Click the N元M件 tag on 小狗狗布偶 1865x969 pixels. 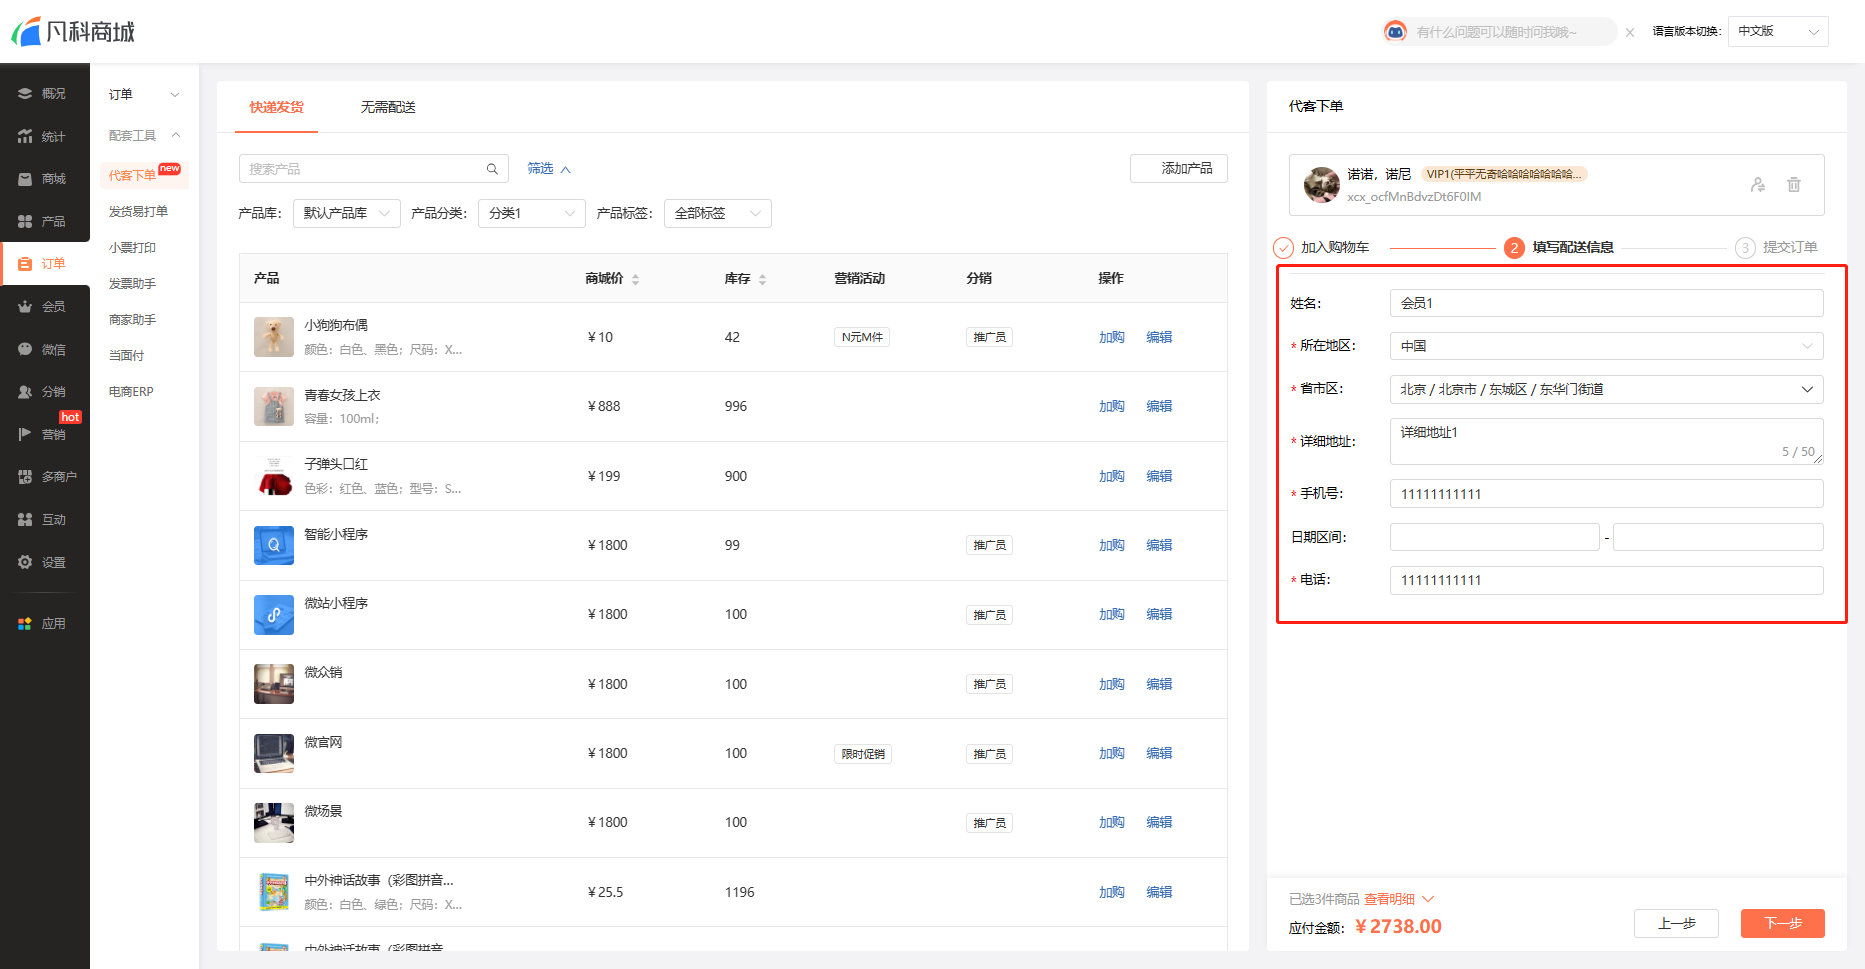pyautogui.click(x=862, y=337)
